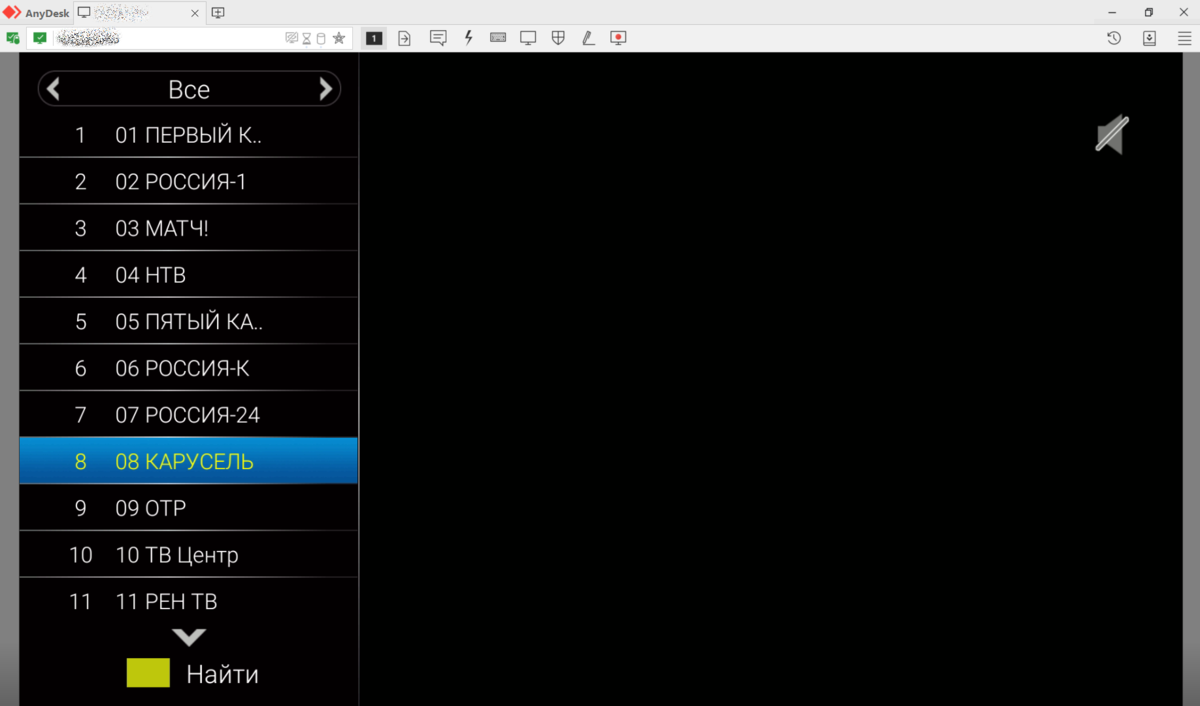Select highlighted channel 08 КАРУСЕЛЬ
The image size is (1200, 706).
pyautogui.click(x=188, y=461)
